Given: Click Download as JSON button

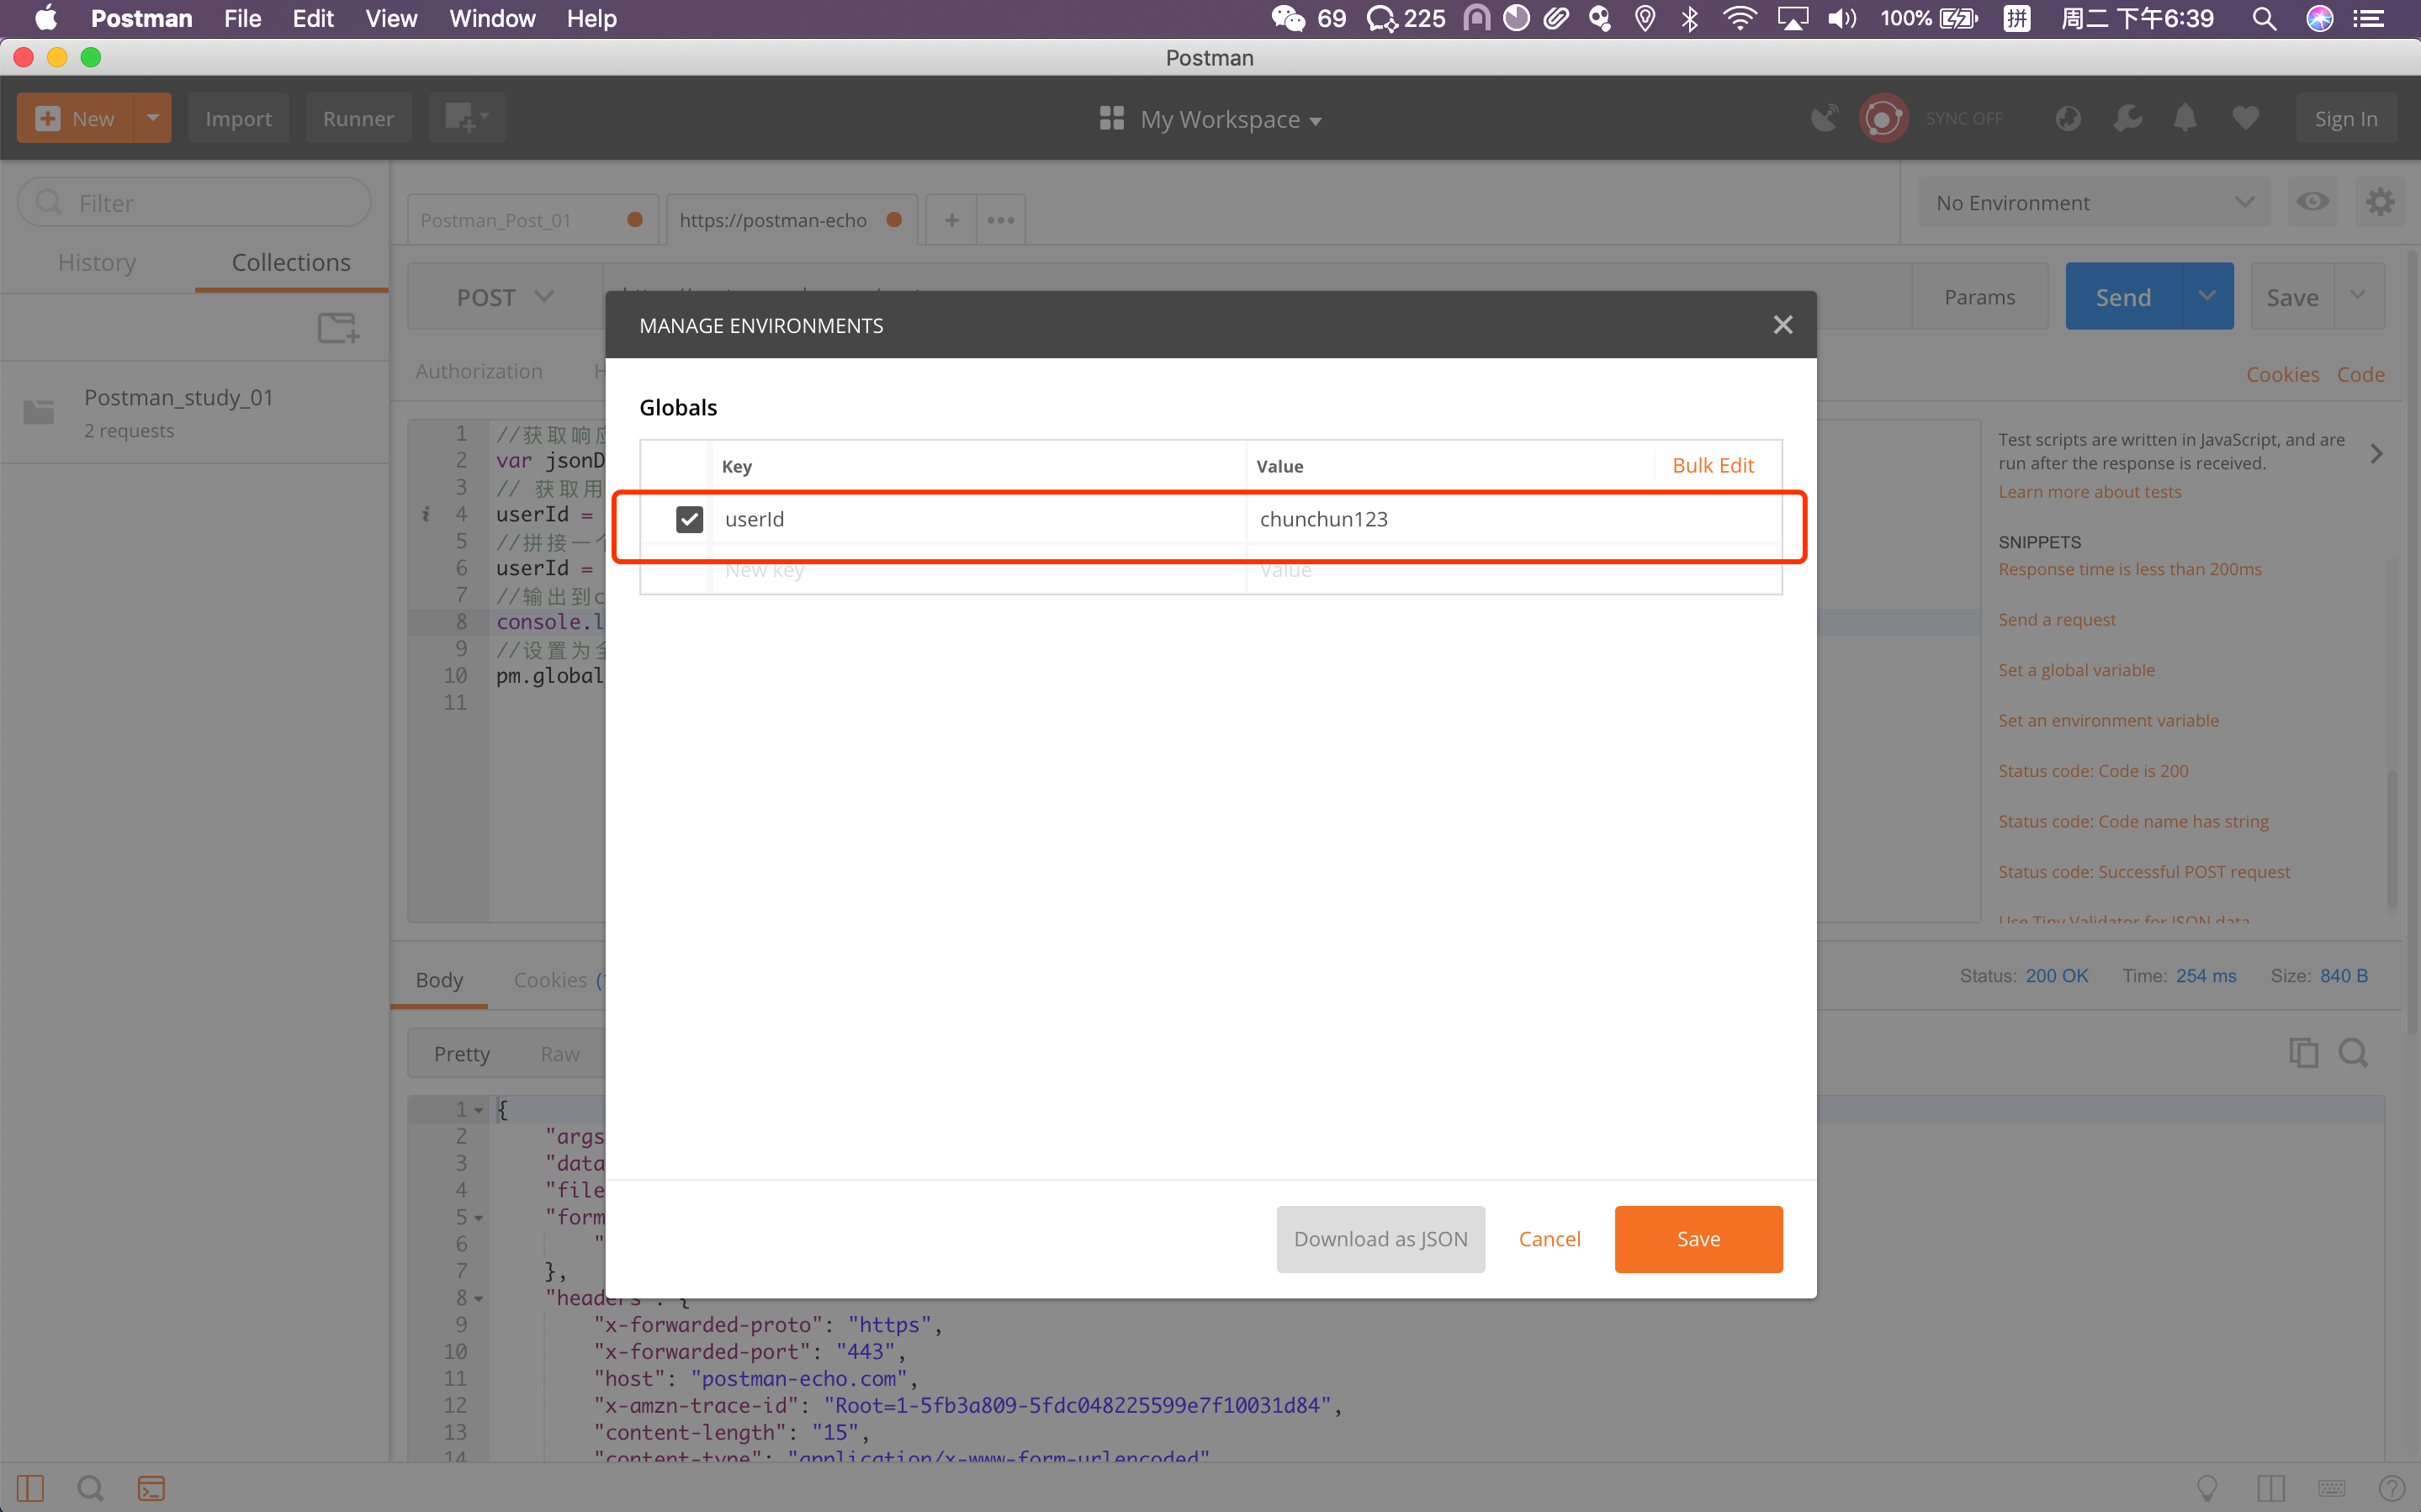Looking at the screenshot, I should (x=1380, y=1239).
